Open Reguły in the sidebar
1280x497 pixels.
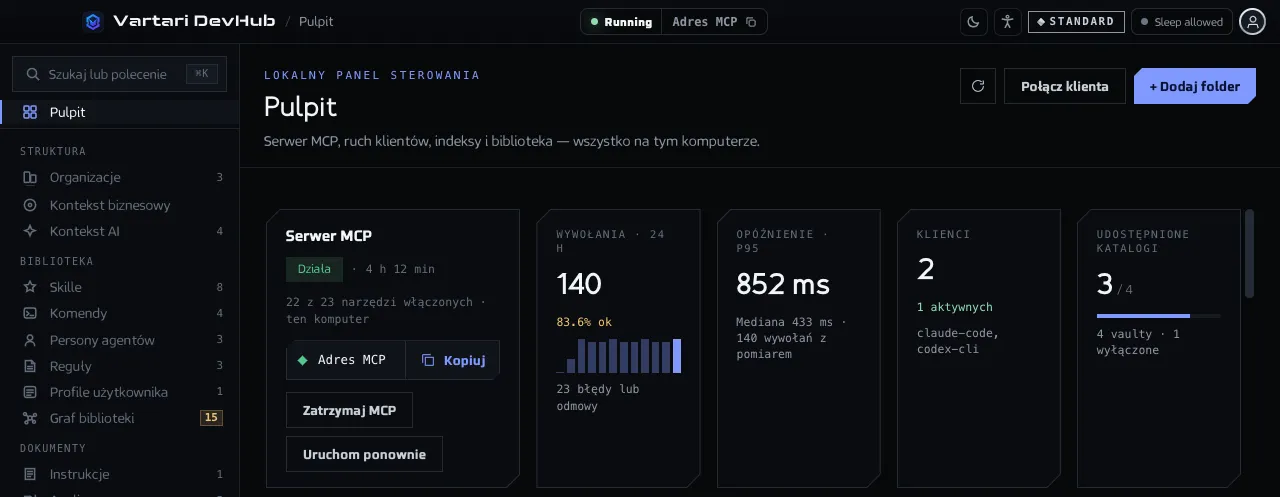pyautogui.click(x=119, y=366)
